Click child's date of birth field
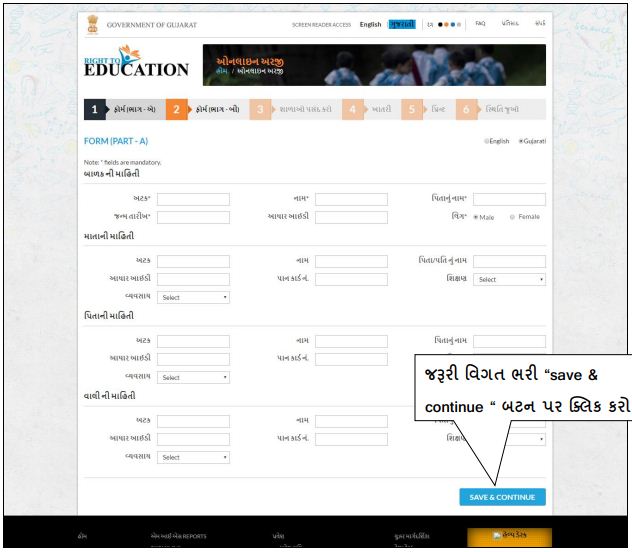 tap(193, 218)
